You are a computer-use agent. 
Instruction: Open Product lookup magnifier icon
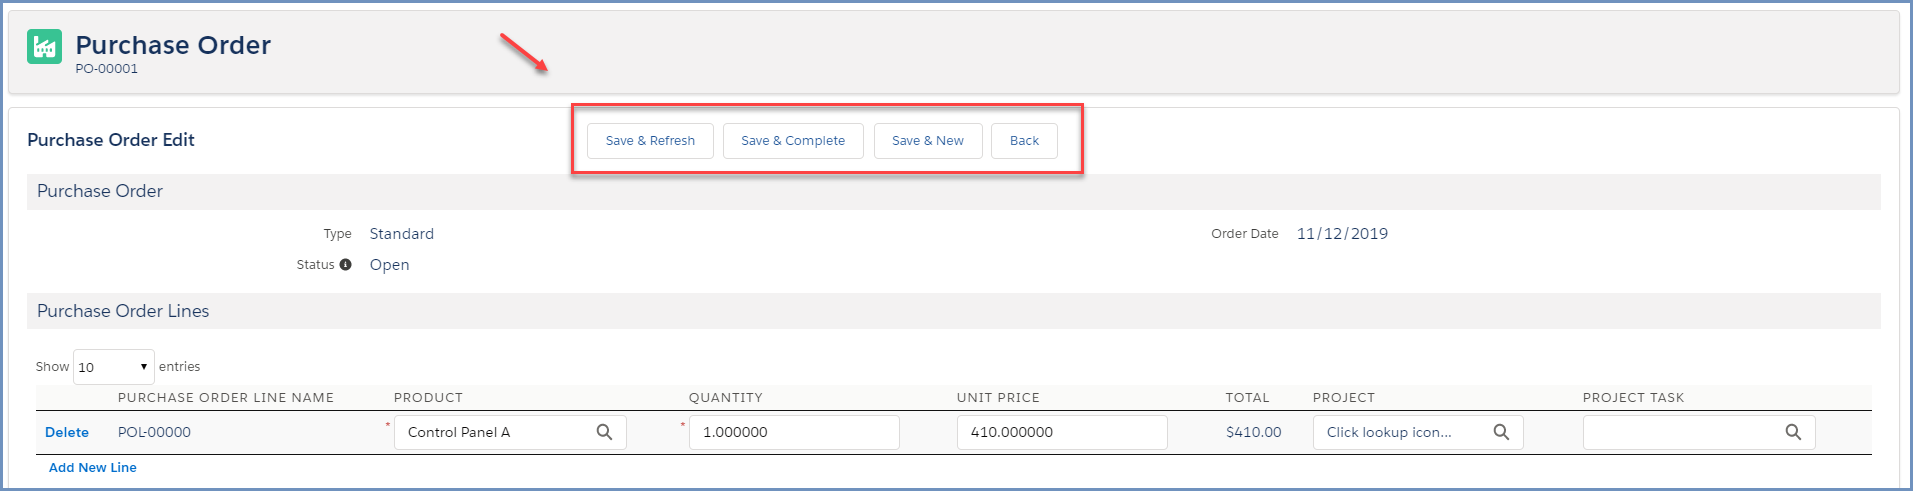click(x=604, y=432)
